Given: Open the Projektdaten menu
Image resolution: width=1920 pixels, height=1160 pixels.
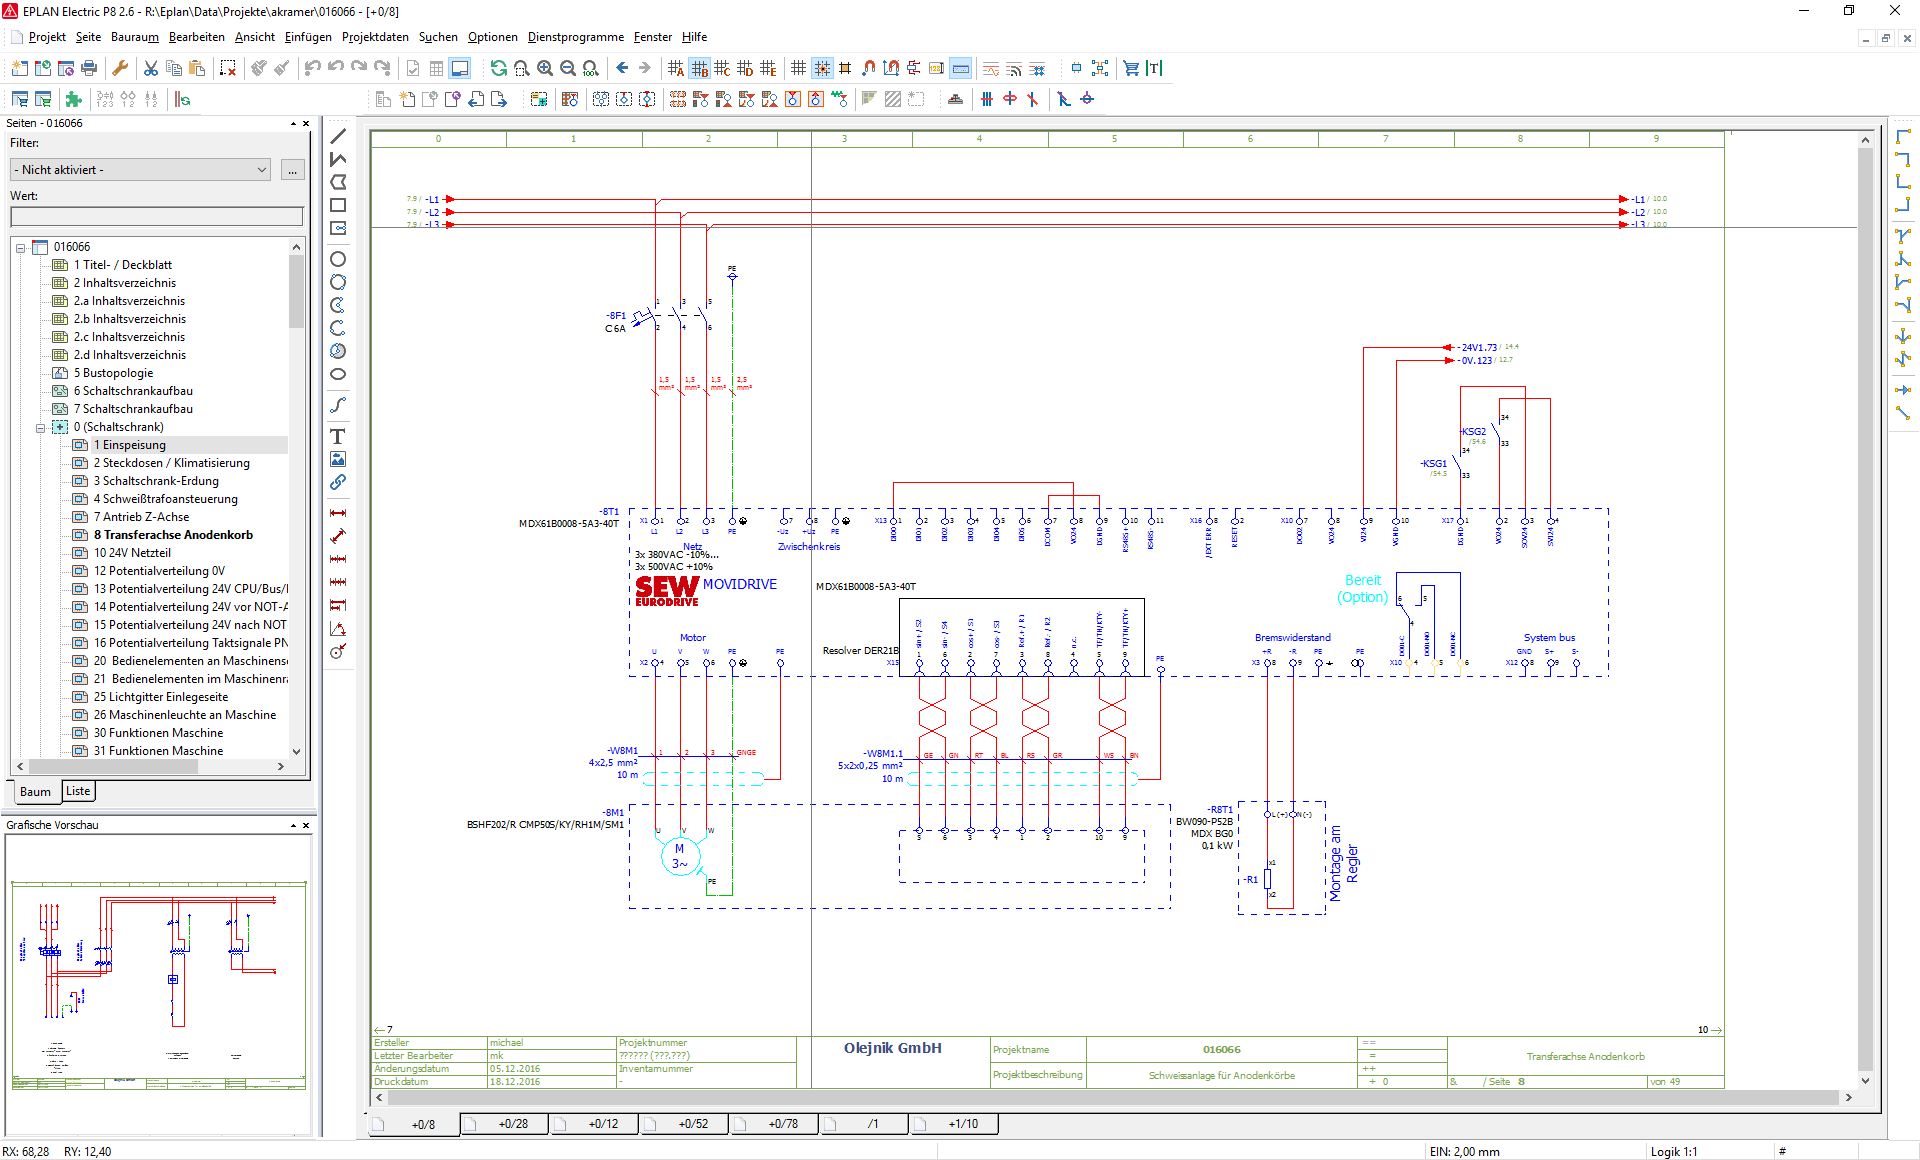Looking at the screenshot, I should coord(374,37).
